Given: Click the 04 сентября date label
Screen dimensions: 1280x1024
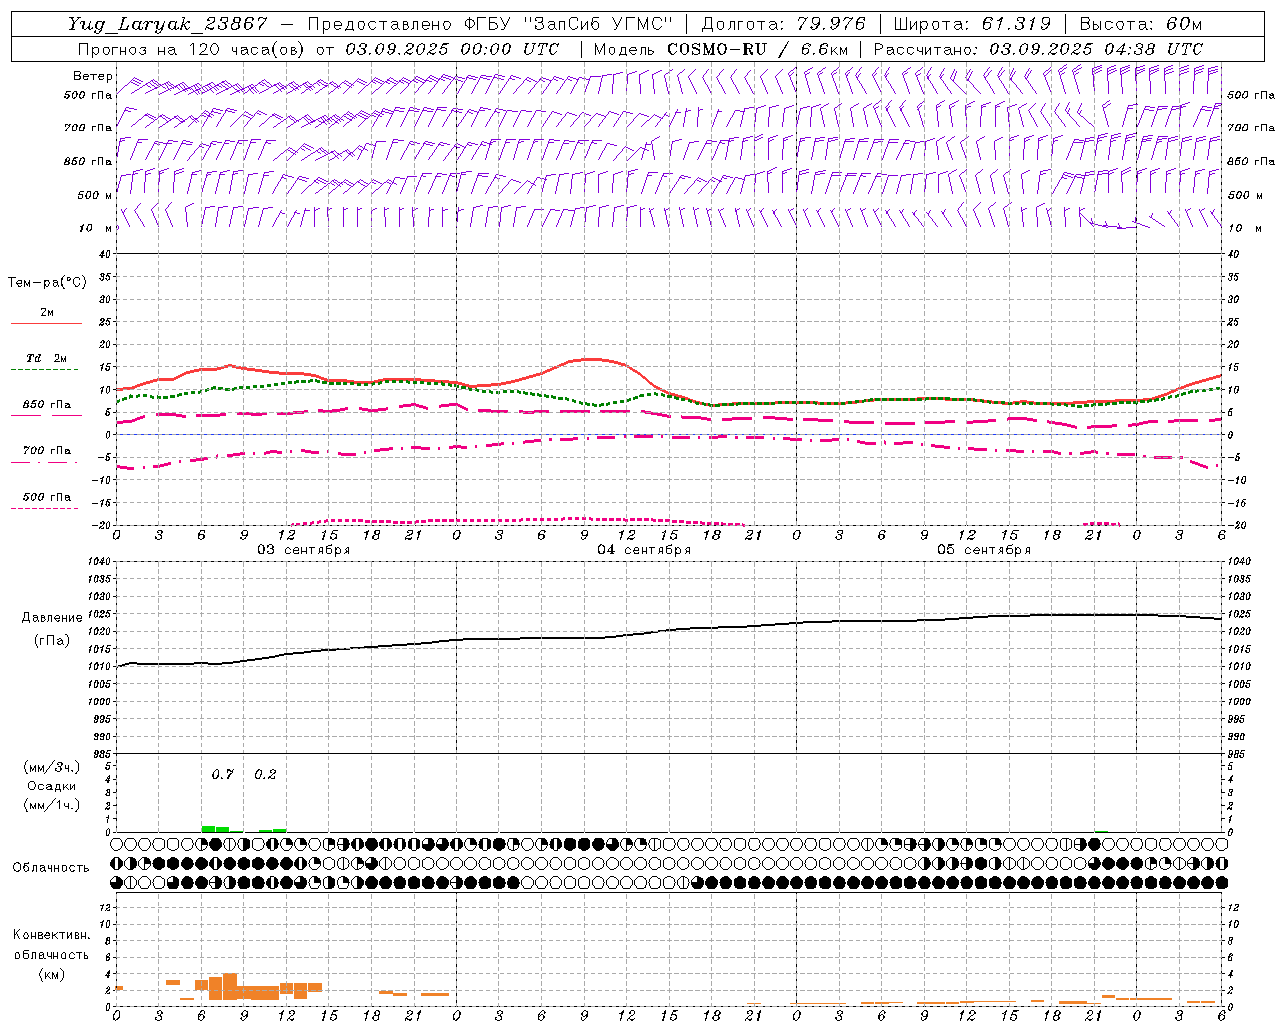Looking at the screenshot, I should (644, 550).
